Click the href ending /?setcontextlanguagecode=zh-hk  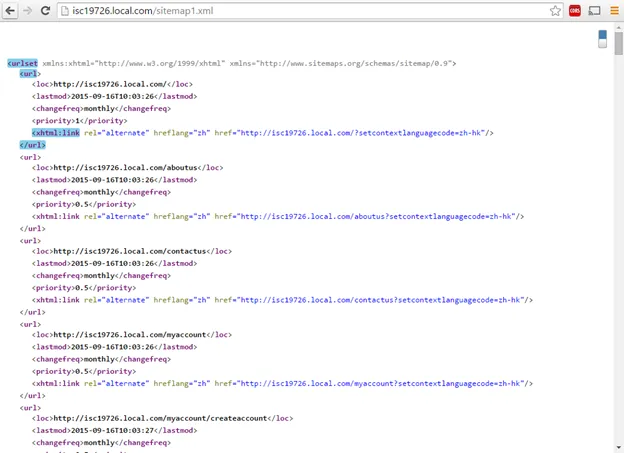click(x=361, y=133)
